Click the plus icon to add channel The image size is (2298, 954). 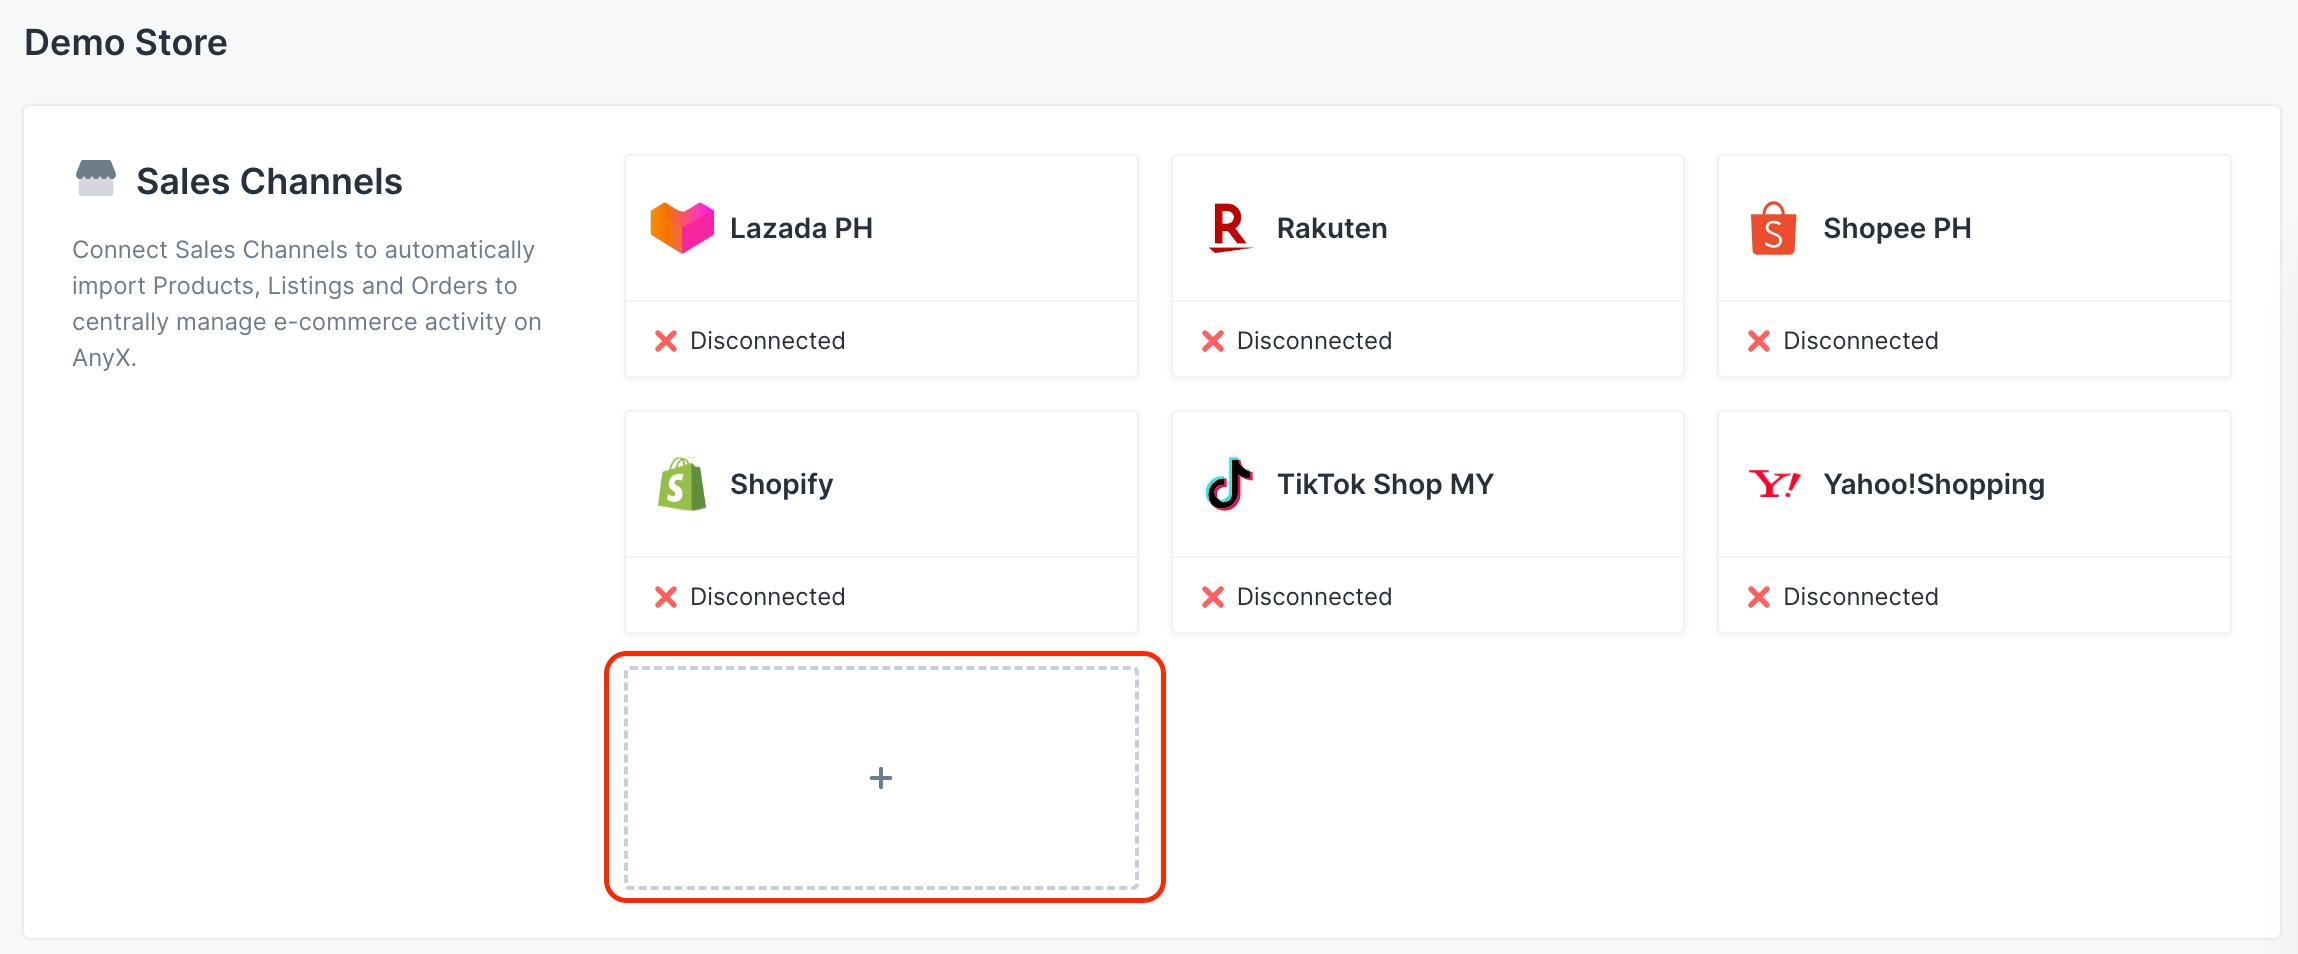coord(881,778)
